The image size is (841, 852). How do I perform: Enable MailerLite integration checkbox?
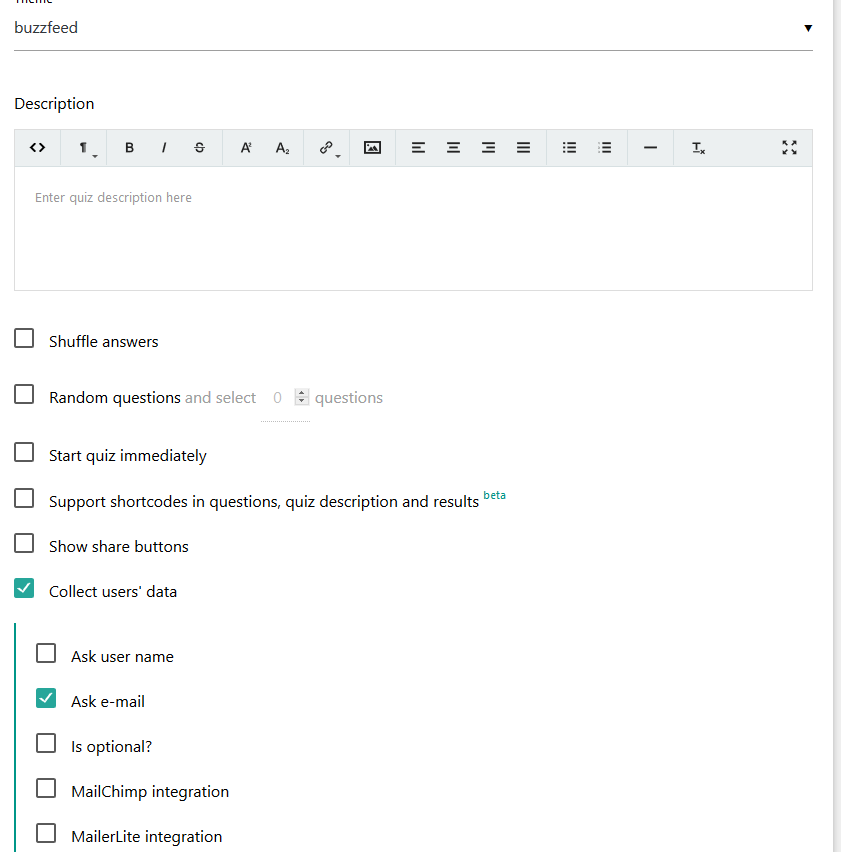pyautogui.click(x=46, y=834)
